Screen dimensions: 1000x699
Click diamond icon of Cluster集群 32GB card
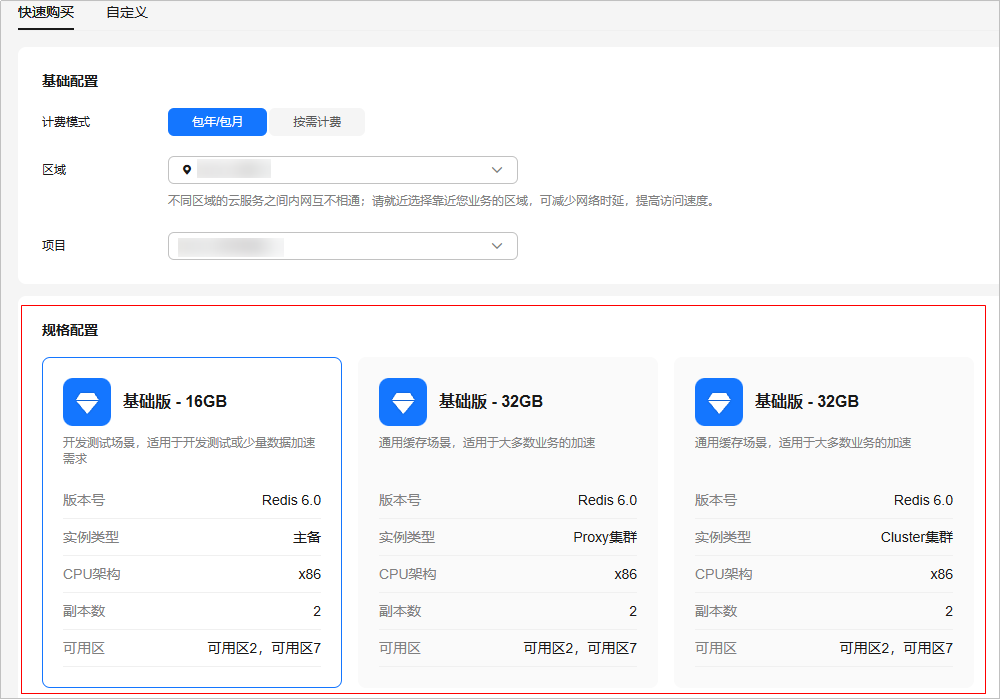[x=719, y=402]
